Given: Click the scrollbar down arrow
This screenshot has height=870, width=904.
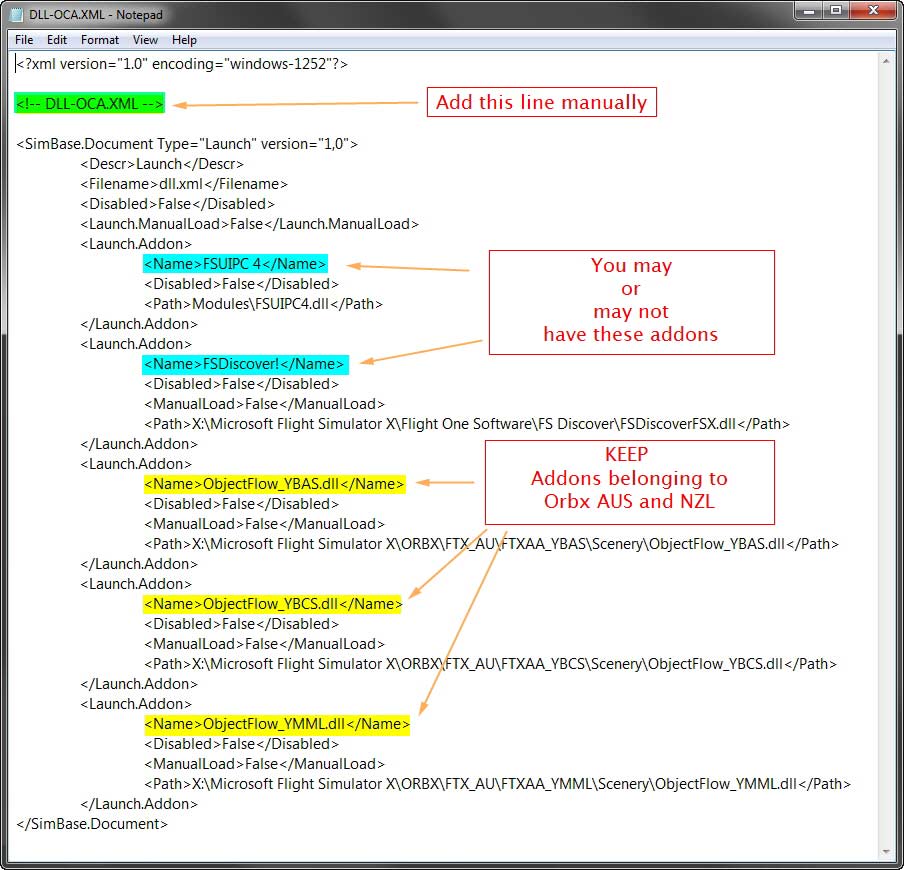Looking at the screenshot, I should (886, 850).
